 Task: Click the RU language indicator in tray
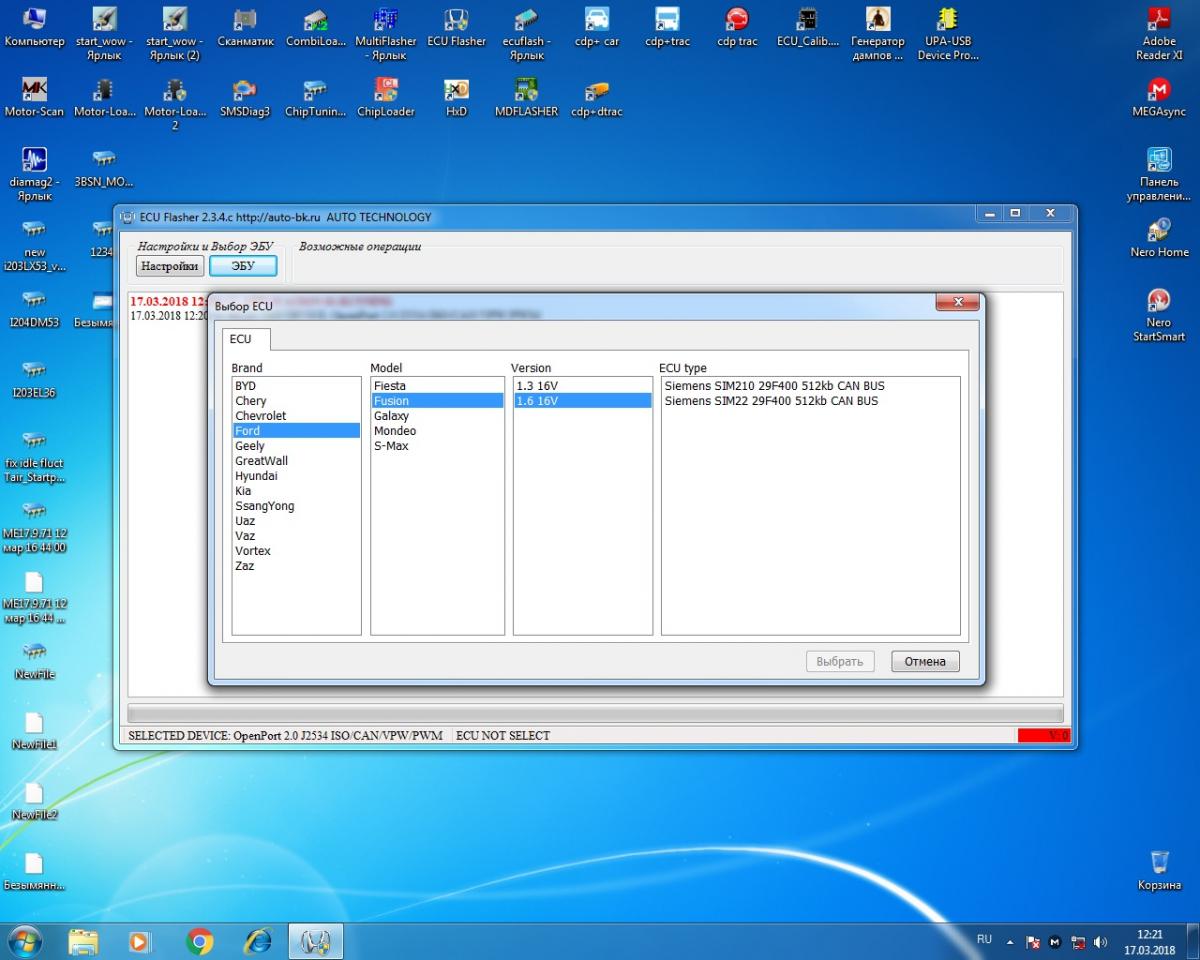click(984, 940)
